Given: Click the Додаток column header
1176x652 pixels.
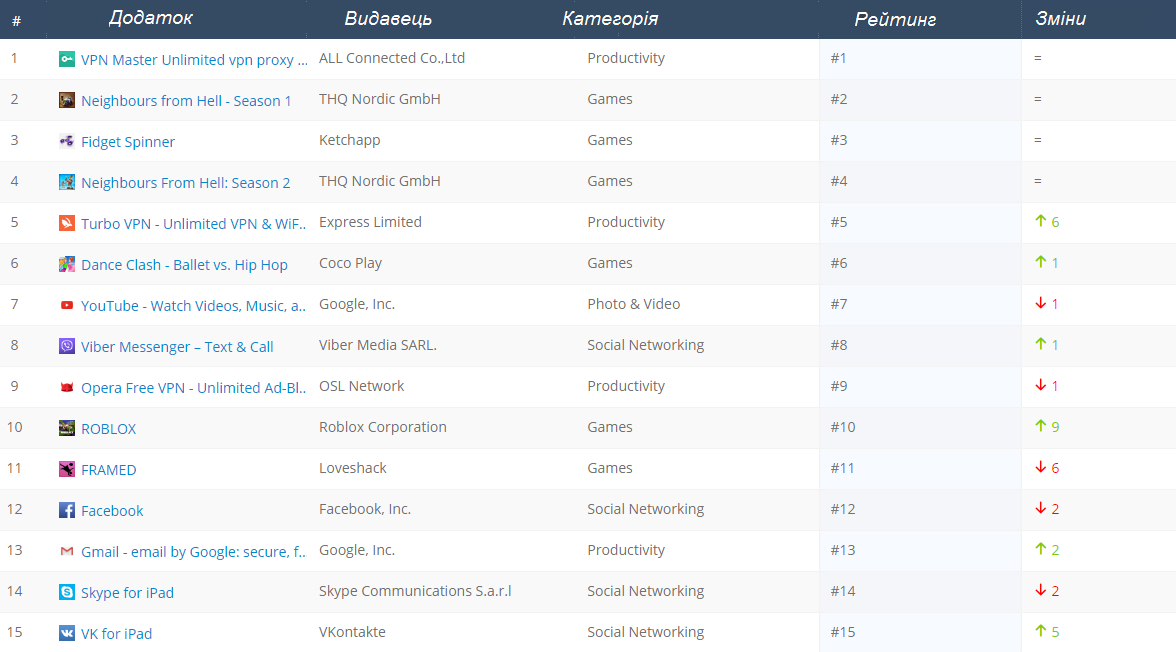Looking at the screenshot, I should point(151,18).
